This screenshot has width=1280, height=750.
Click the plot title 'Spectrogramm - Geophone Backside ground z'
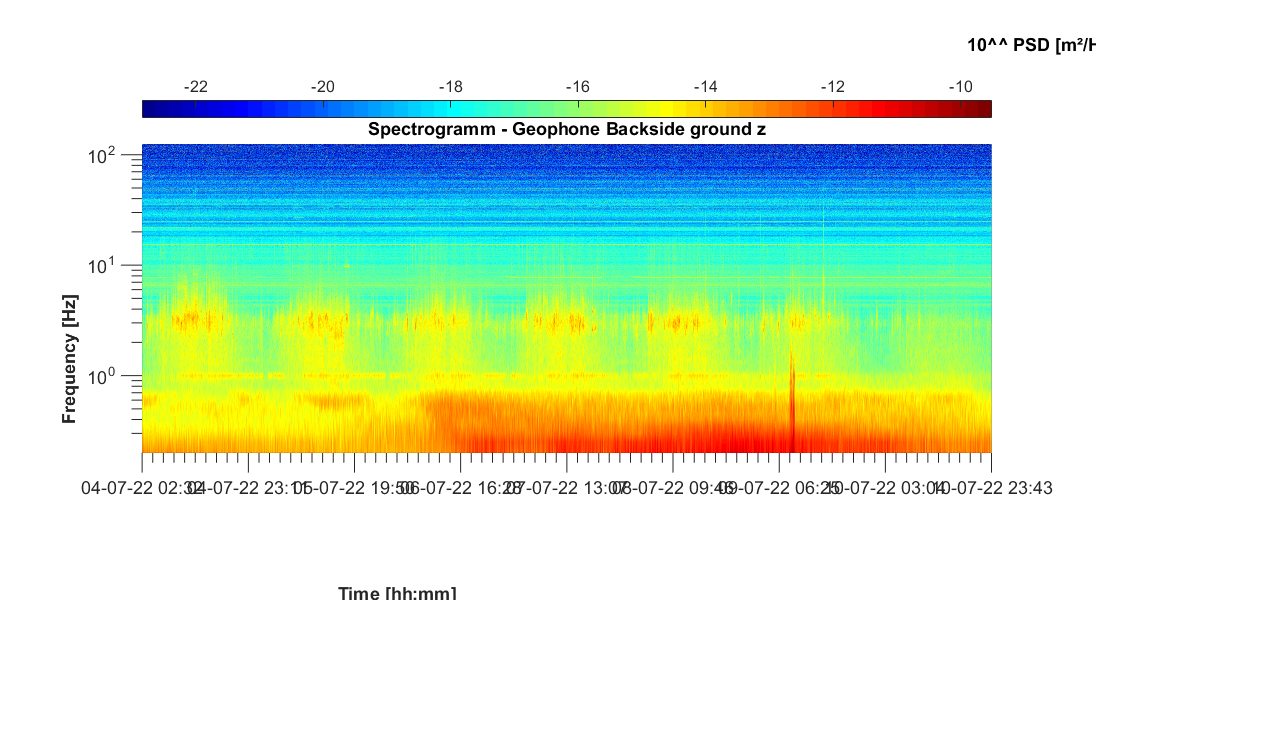pos(566,129)
